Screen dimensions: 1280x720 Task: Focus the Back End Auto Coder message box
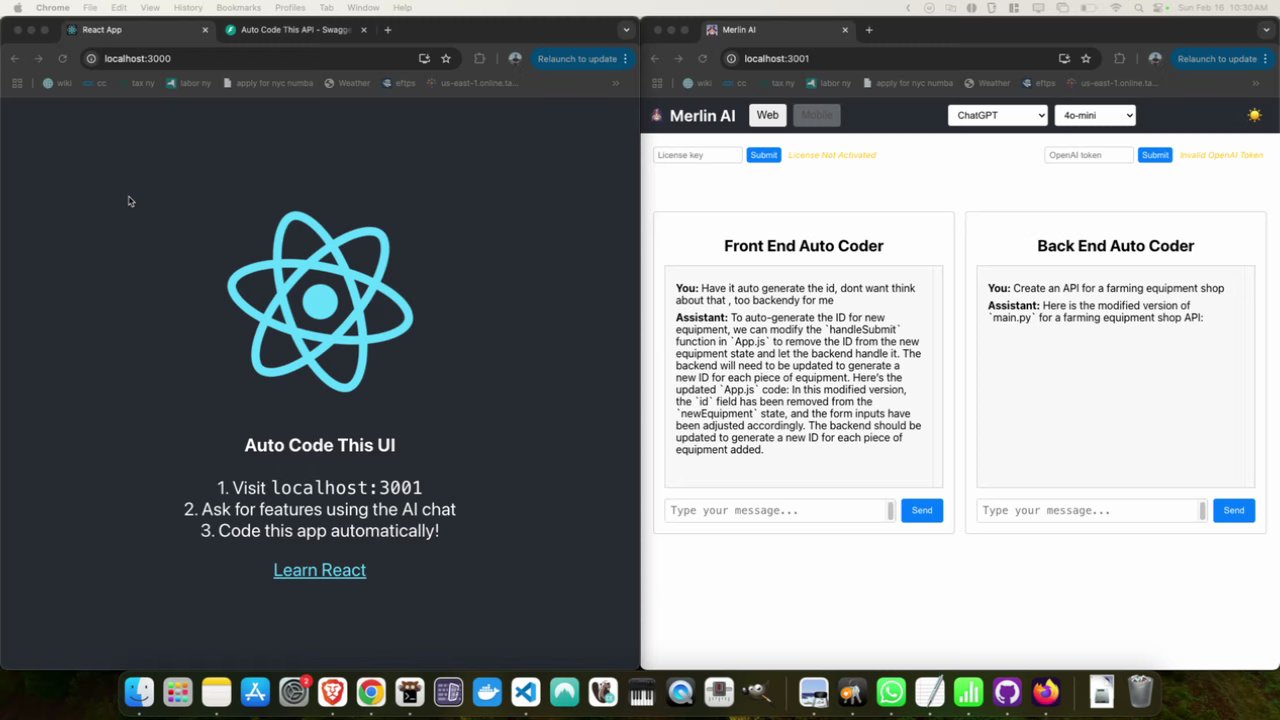click(1092, 510)
